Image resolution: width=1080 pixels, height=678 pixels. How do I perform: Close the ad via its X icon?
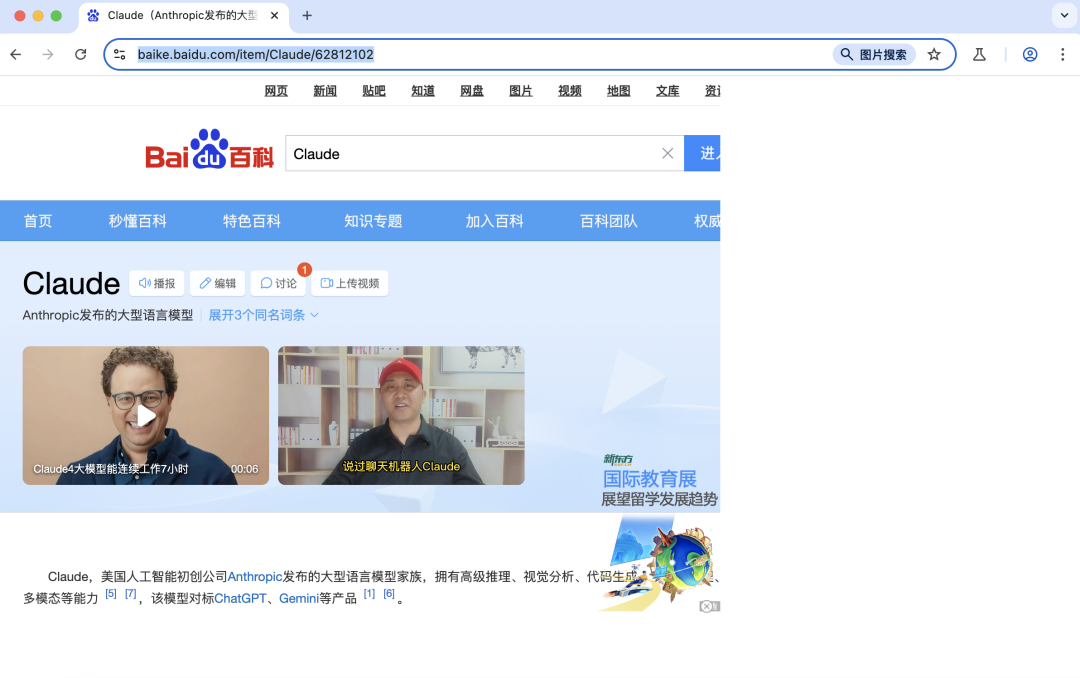pyautogui.click(x=708, y=606)
